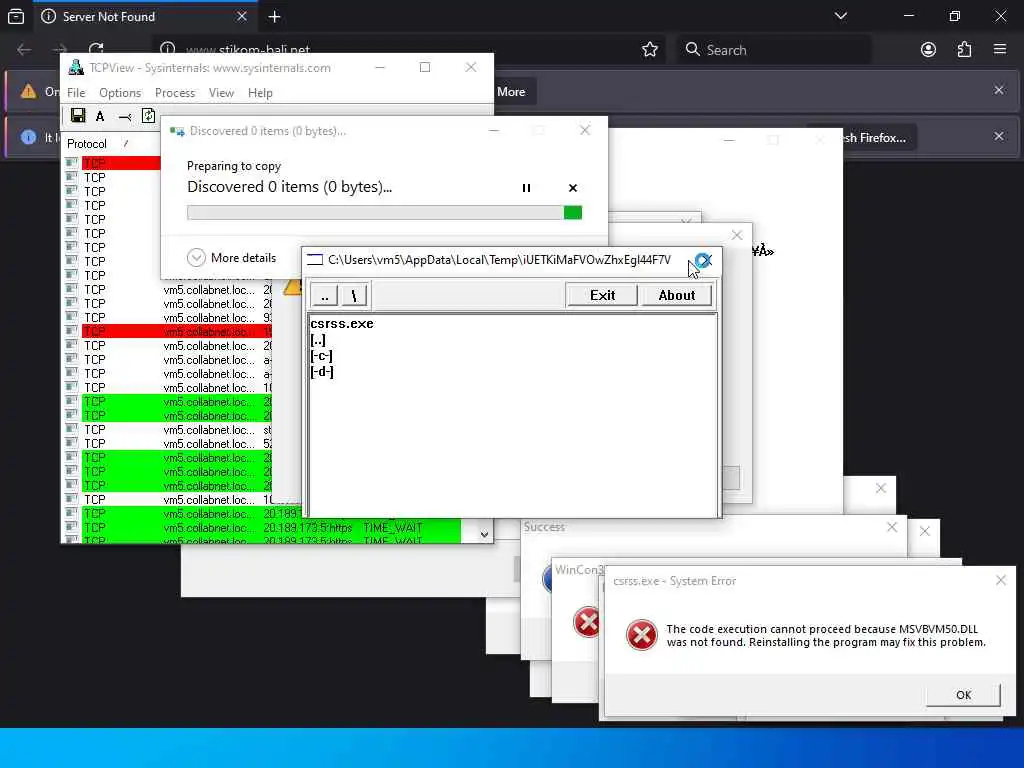
Task: Click the down arrow on the TCPView scrollbar
Action: pos(484,534)
